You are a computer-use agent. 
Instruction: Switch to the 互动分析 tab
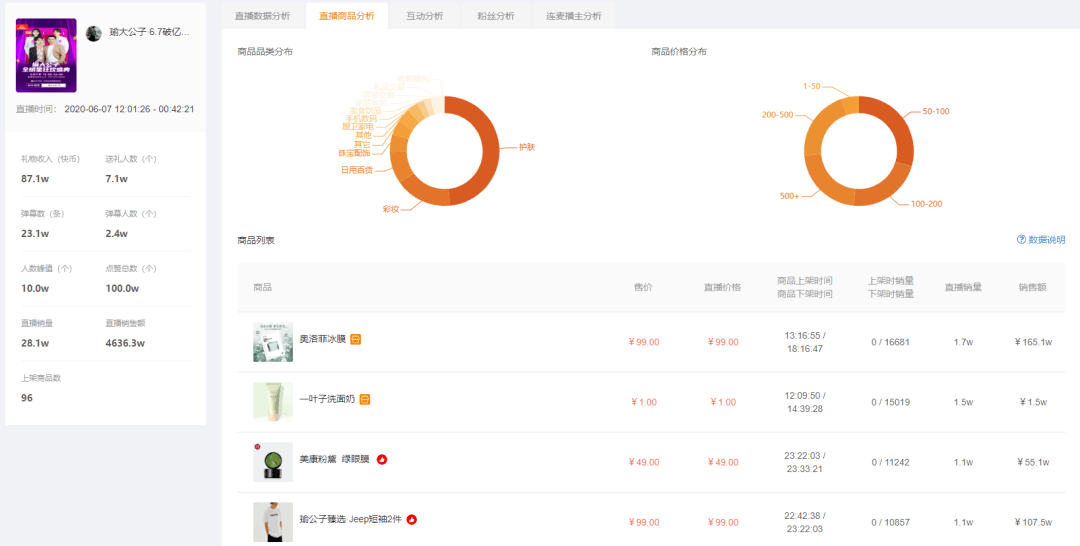pyautogui.click(x=425, y=16)
